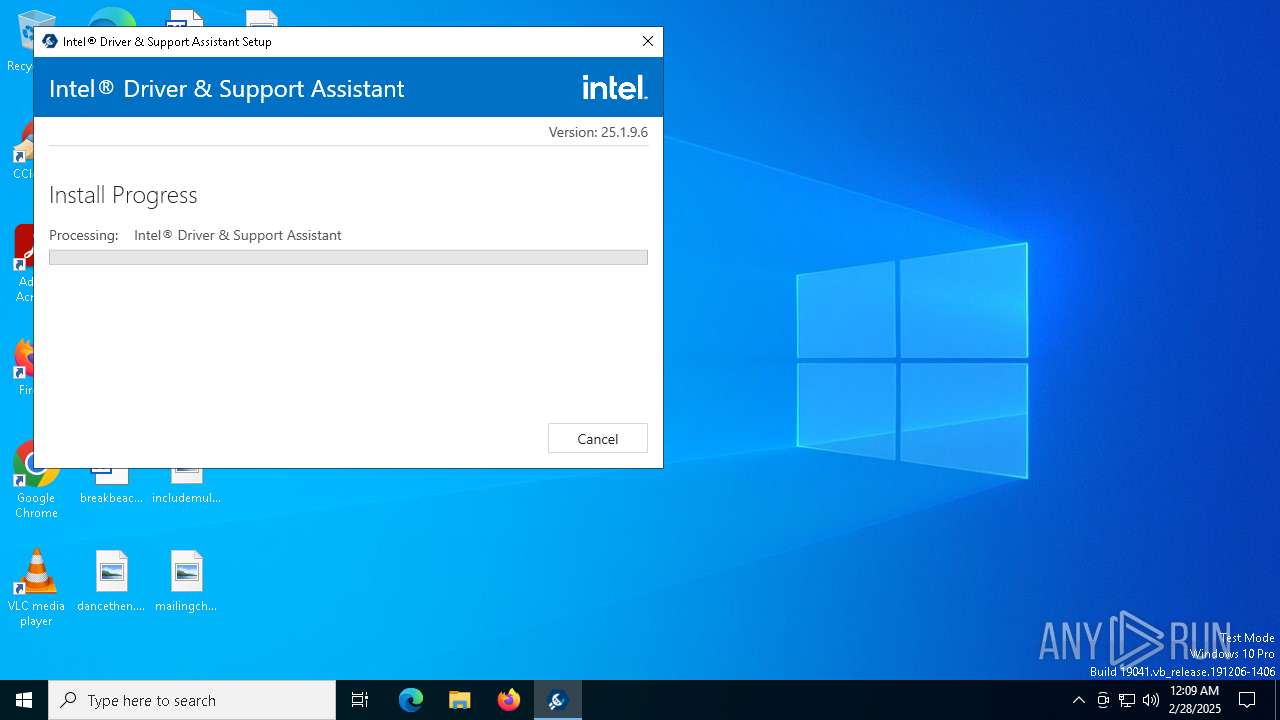This screenshot has height=720, width=1280.
Task: Select the breakbeac desktop file
Action: 111,485
